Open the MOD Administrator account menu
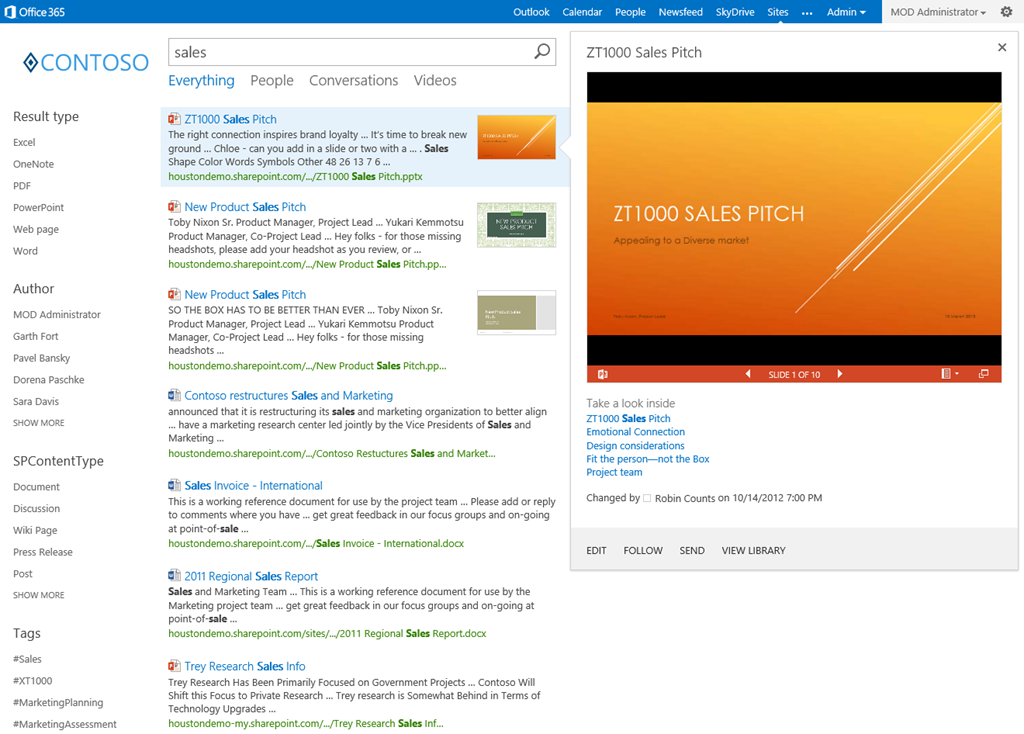 coord(938,12)
